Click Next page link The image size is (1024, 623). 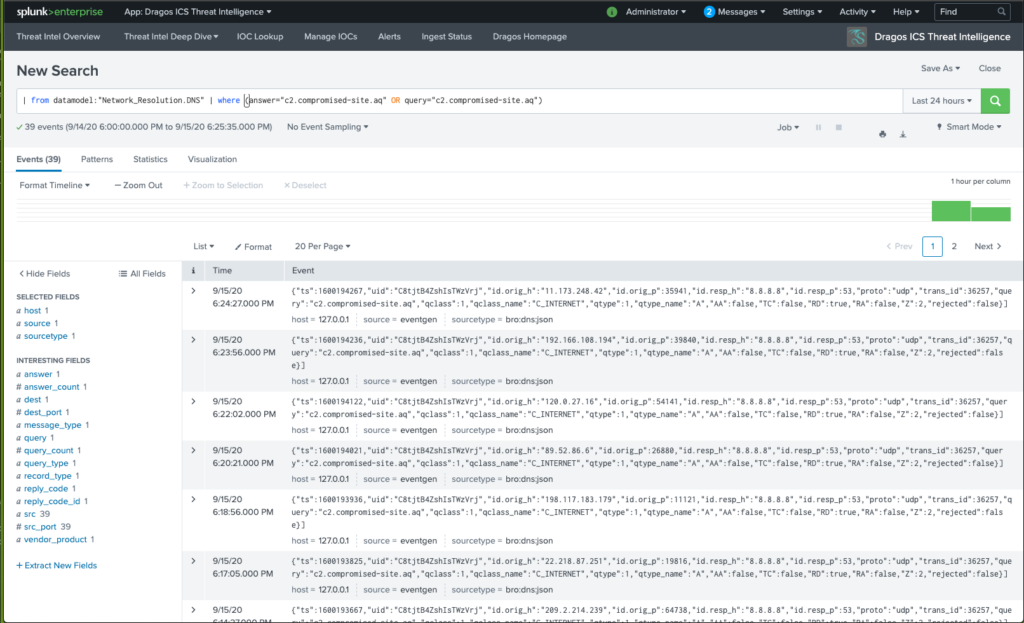tap(987, 246)
